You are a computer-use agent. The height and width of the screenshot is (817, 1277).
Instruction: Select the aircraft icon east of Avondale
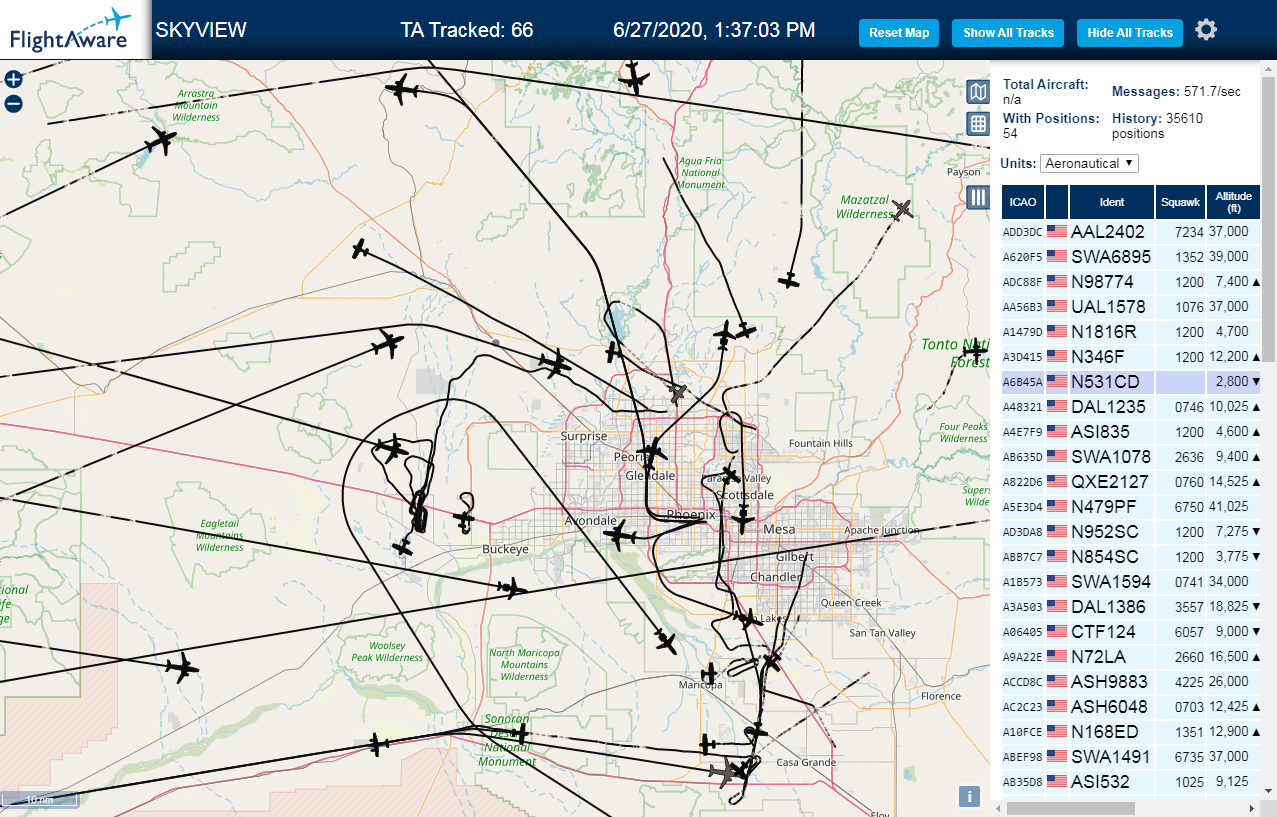pyautogui.click(x=620, y=537)
